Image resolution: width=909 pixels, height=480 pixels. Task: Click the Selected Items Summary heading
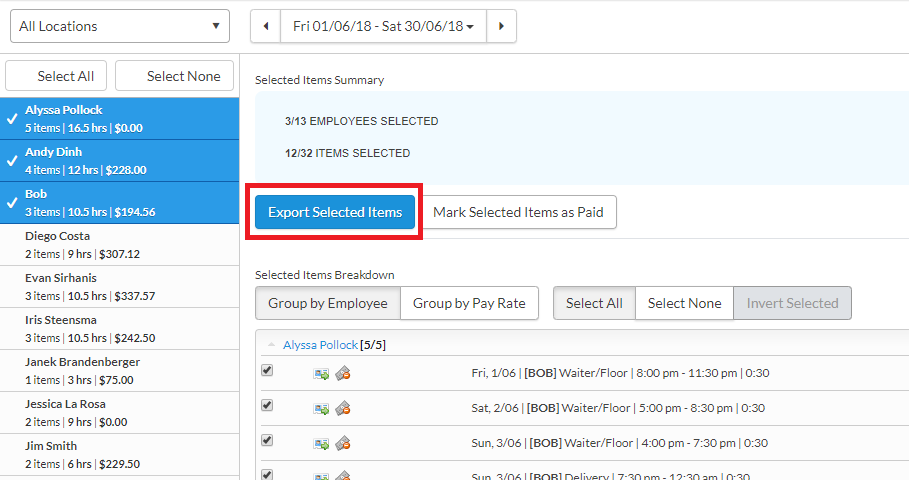(319, 80)
